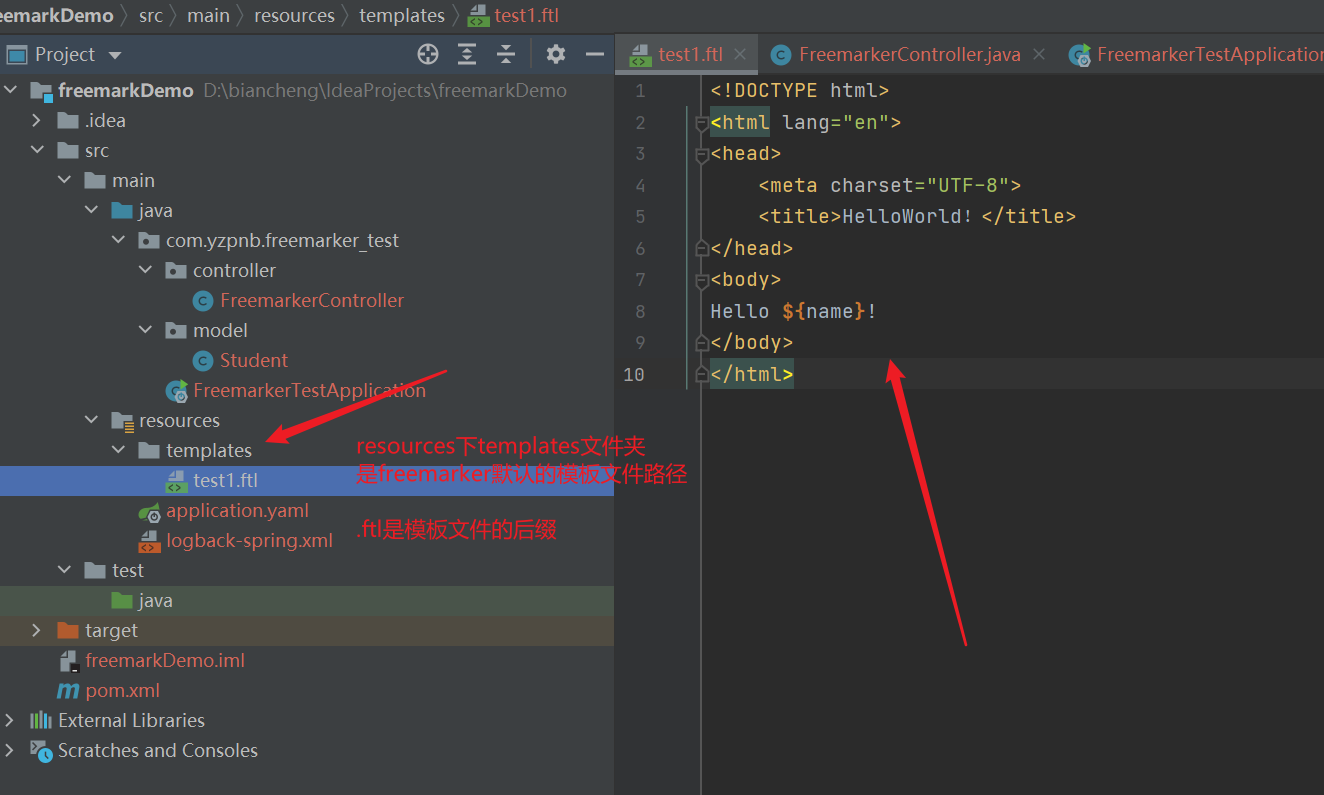This screenshot has width=1324, height=795.
Task: Select FreemarkerController class in tree
Action: click(x=312, y=300)
